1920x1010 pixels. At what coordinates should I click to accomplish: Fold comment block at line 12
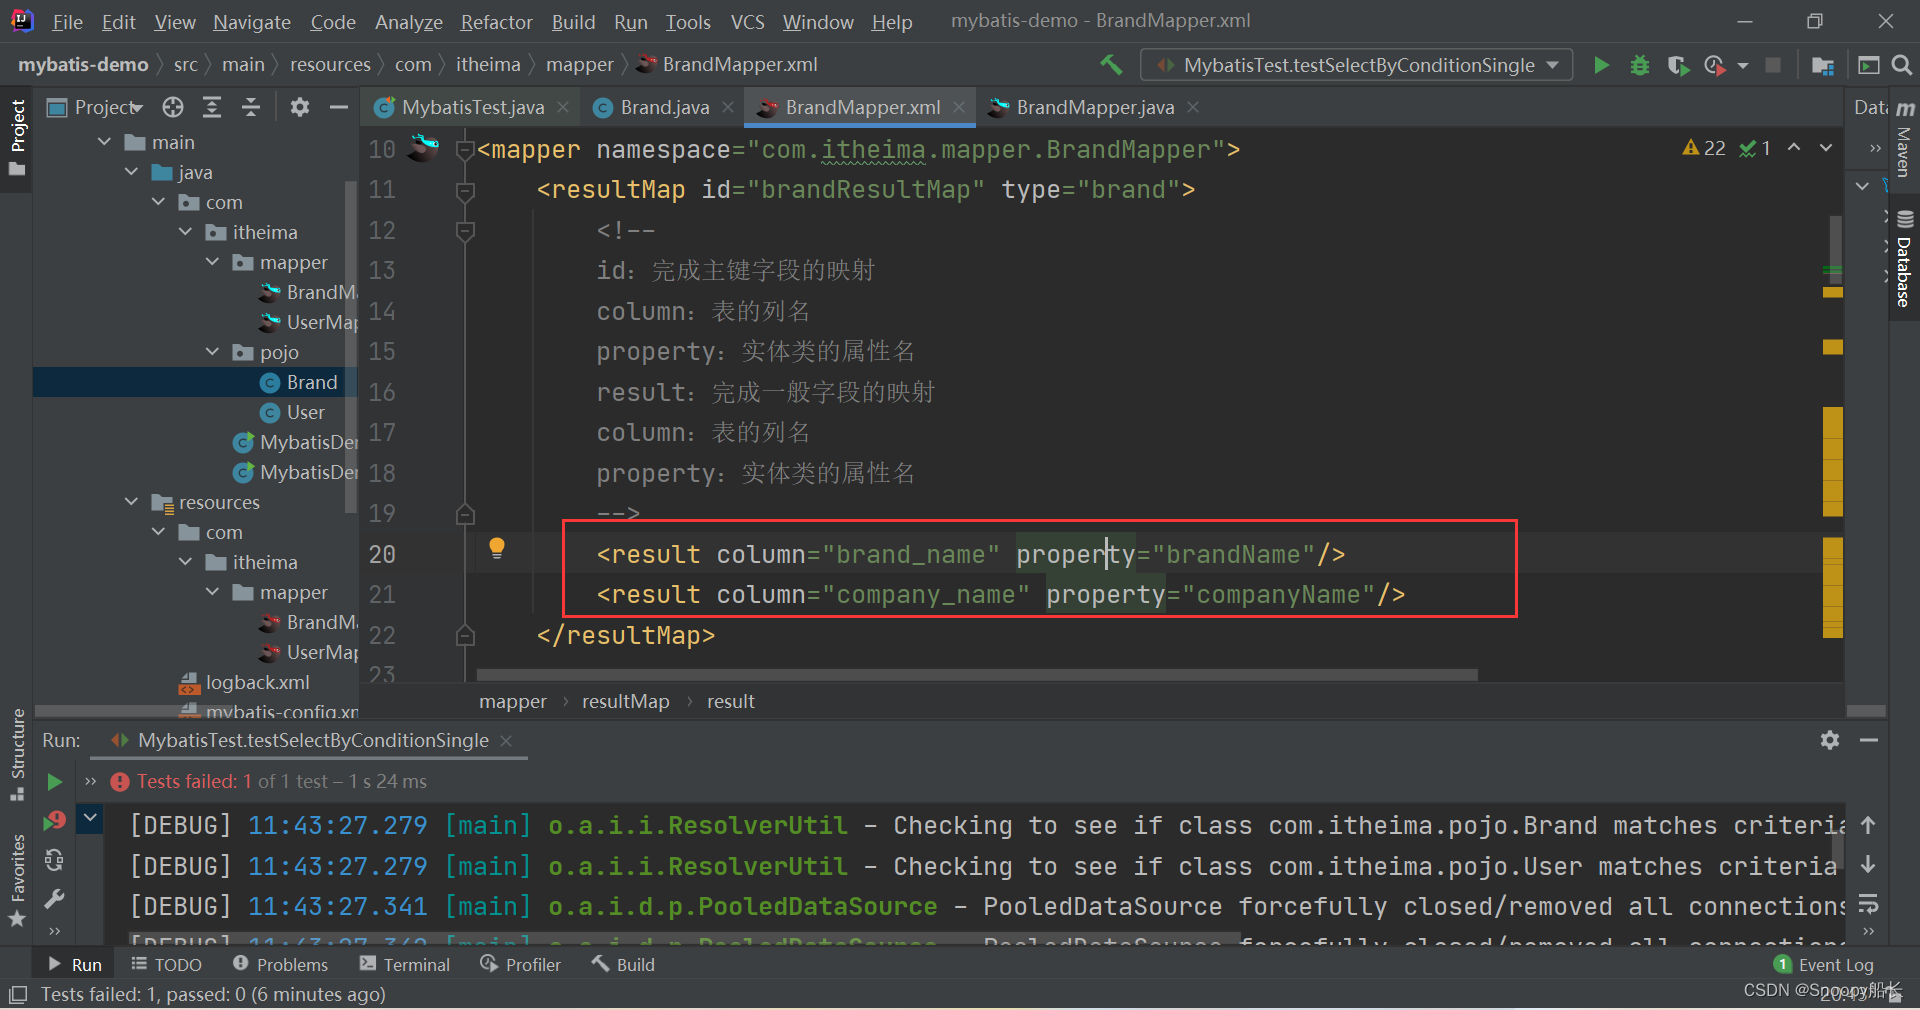(x=465, y=231)
